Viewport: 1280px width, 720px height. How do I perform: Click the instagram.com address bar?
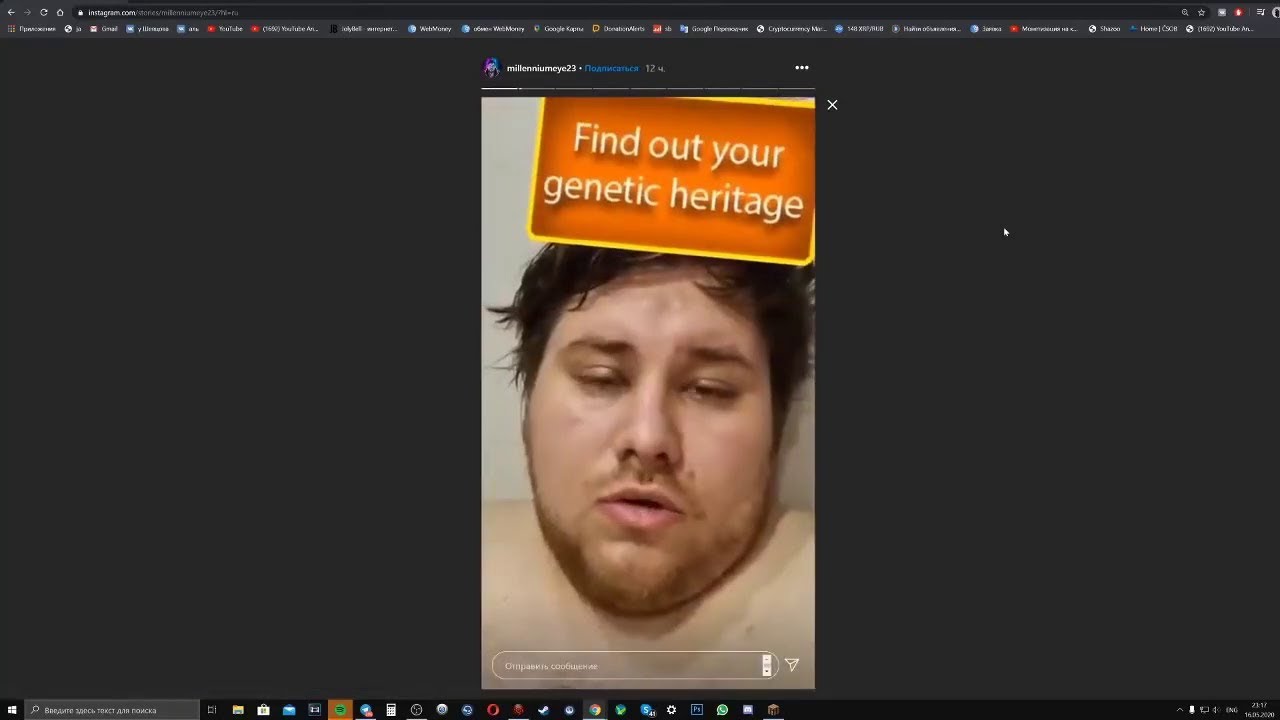click(x=630, y=12)
